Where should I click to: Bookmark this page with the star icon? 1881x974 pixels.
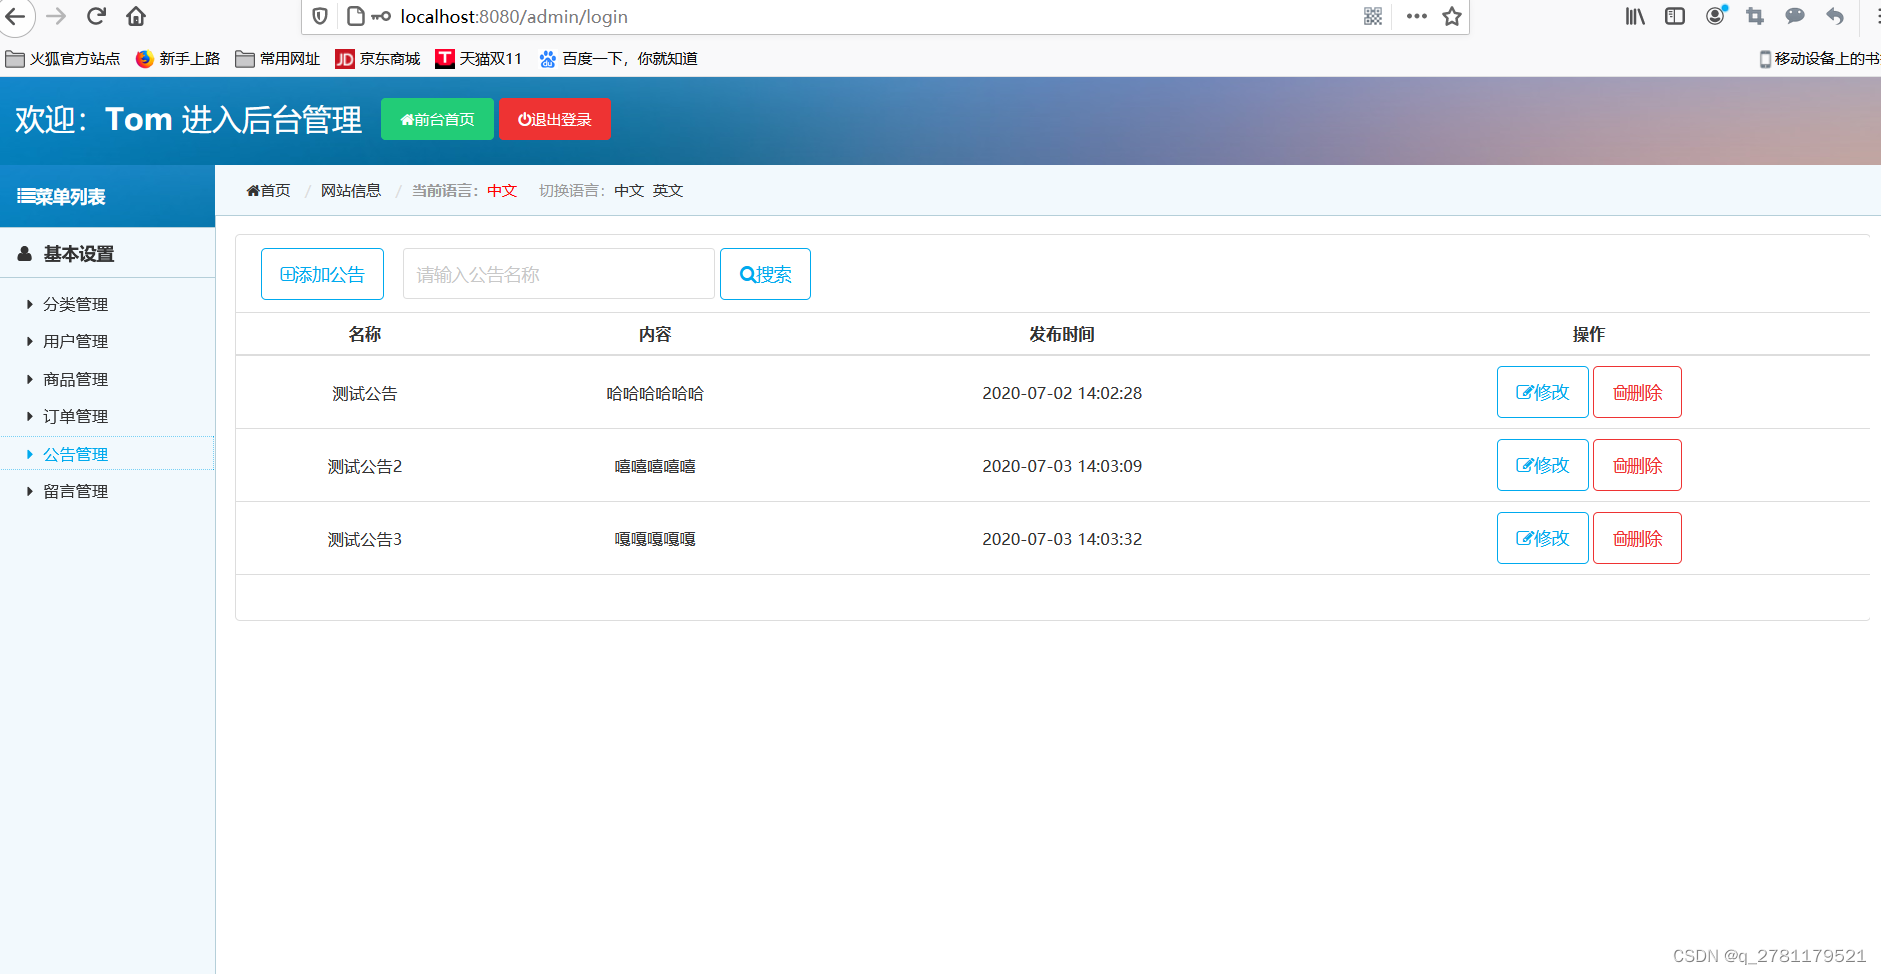1452,16
